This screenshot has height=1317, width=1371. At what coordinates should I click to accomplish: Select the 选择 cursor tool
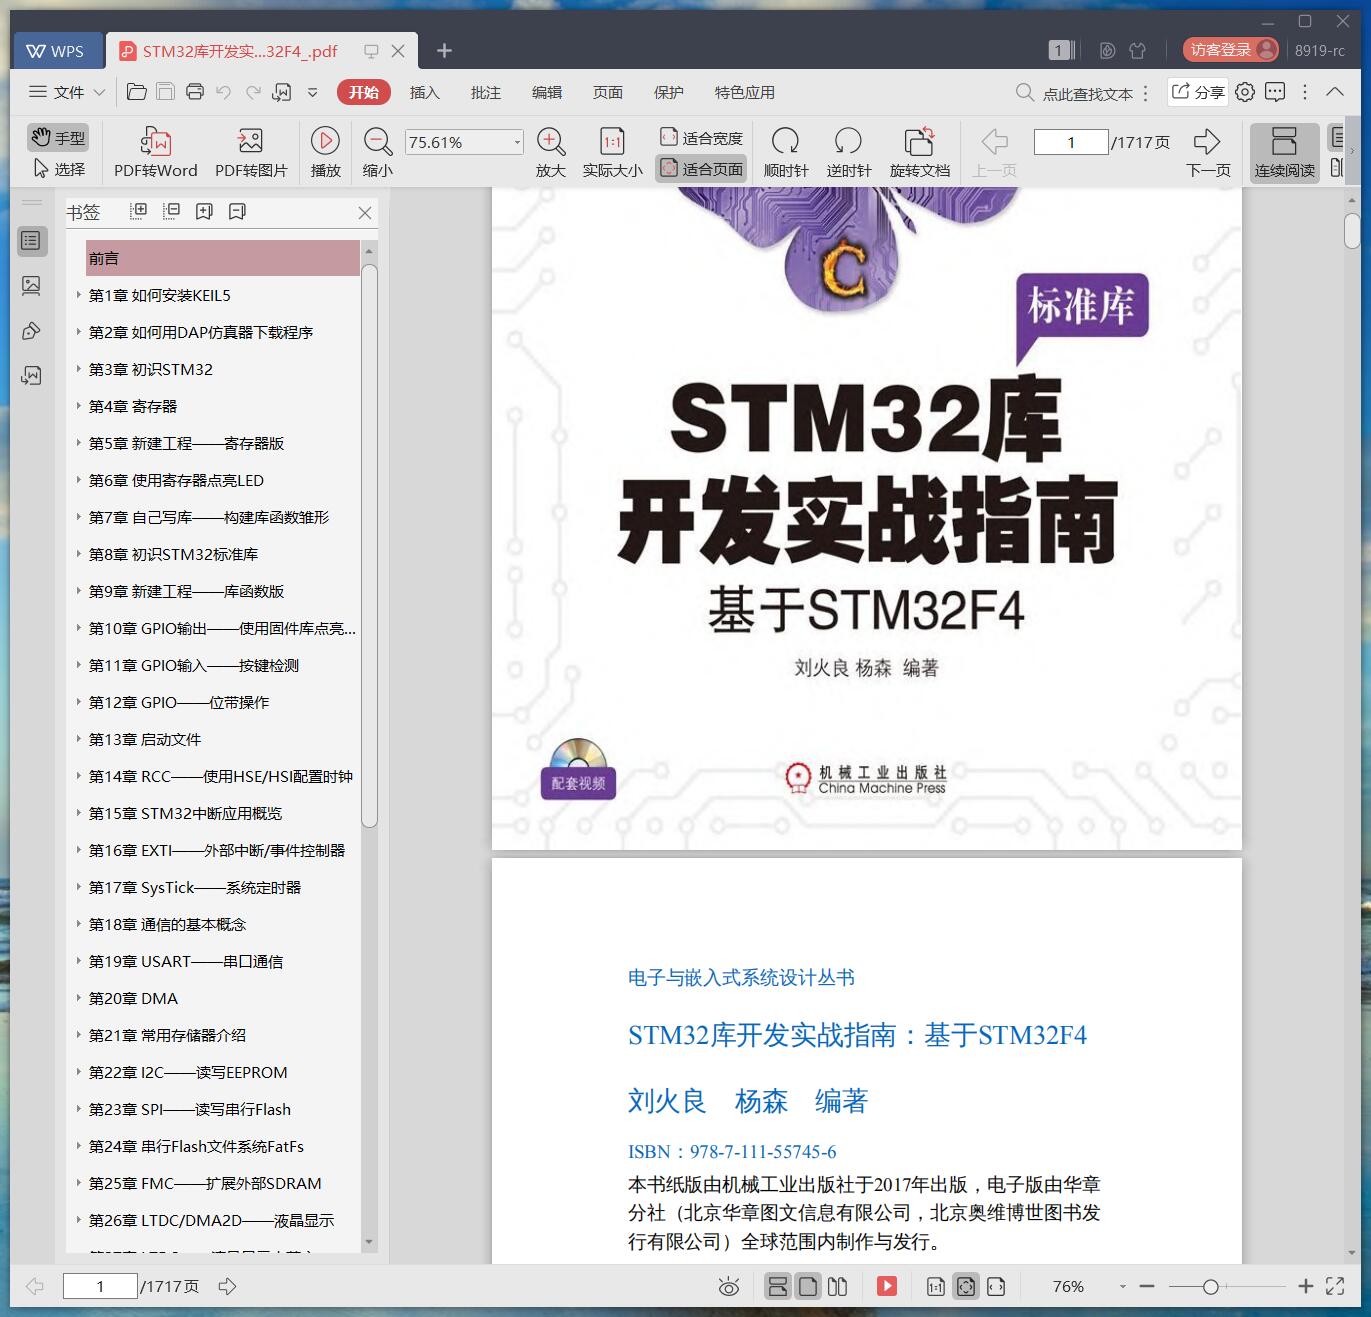(x=58, y=169)
